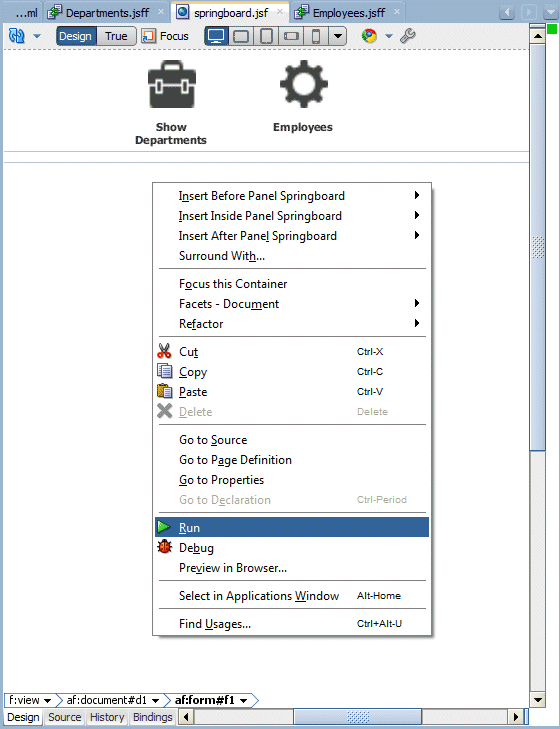Switch to Bindings bottom tab
560x729 pixels.
pos(153,717)
